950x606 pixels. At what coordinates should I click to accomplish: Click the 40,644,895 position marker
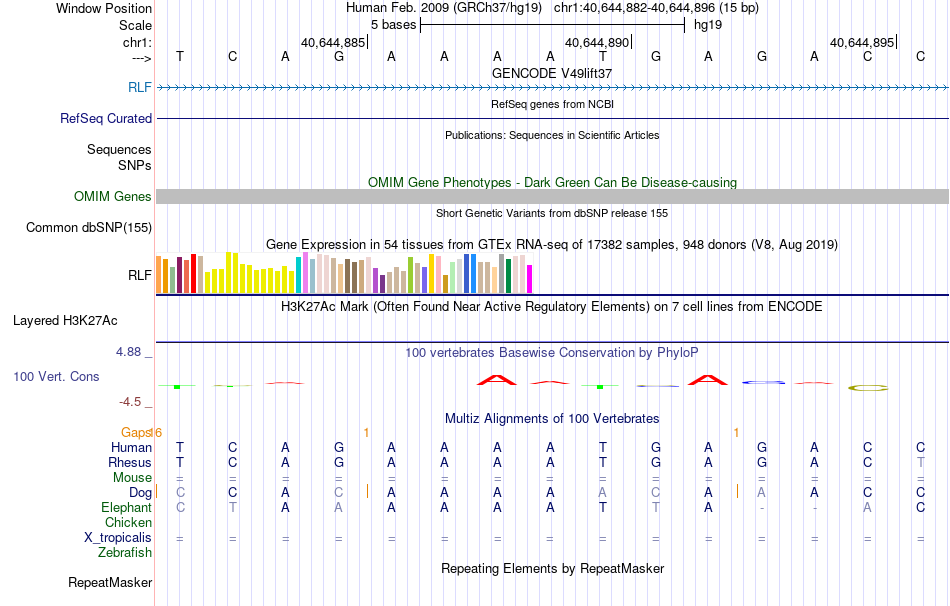[862, 42]
